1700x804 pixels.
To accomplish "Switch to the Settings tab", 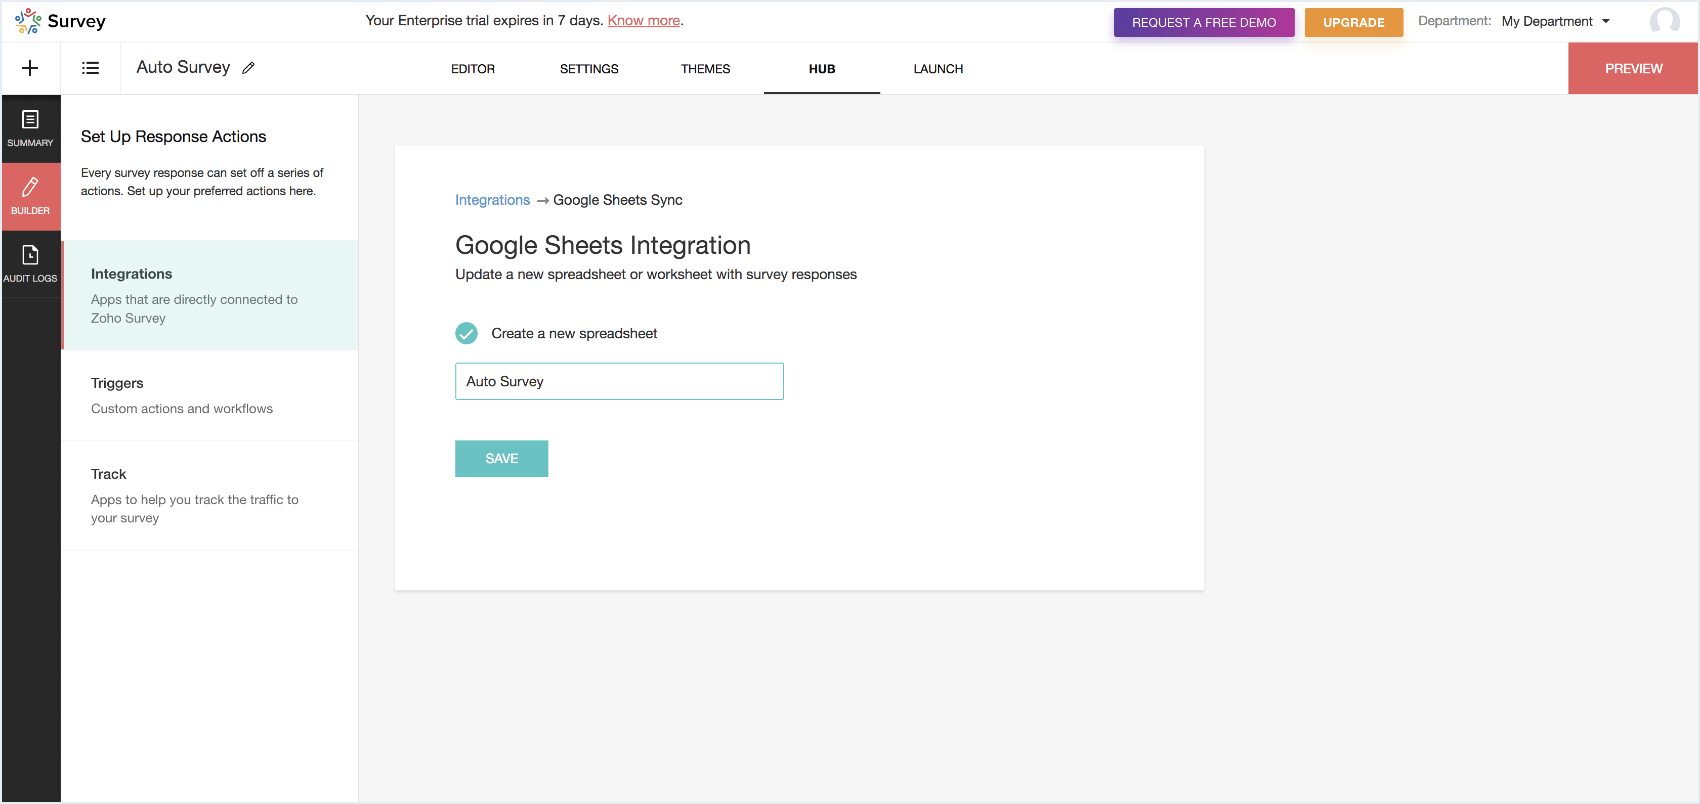I will (x=589, y=69).
